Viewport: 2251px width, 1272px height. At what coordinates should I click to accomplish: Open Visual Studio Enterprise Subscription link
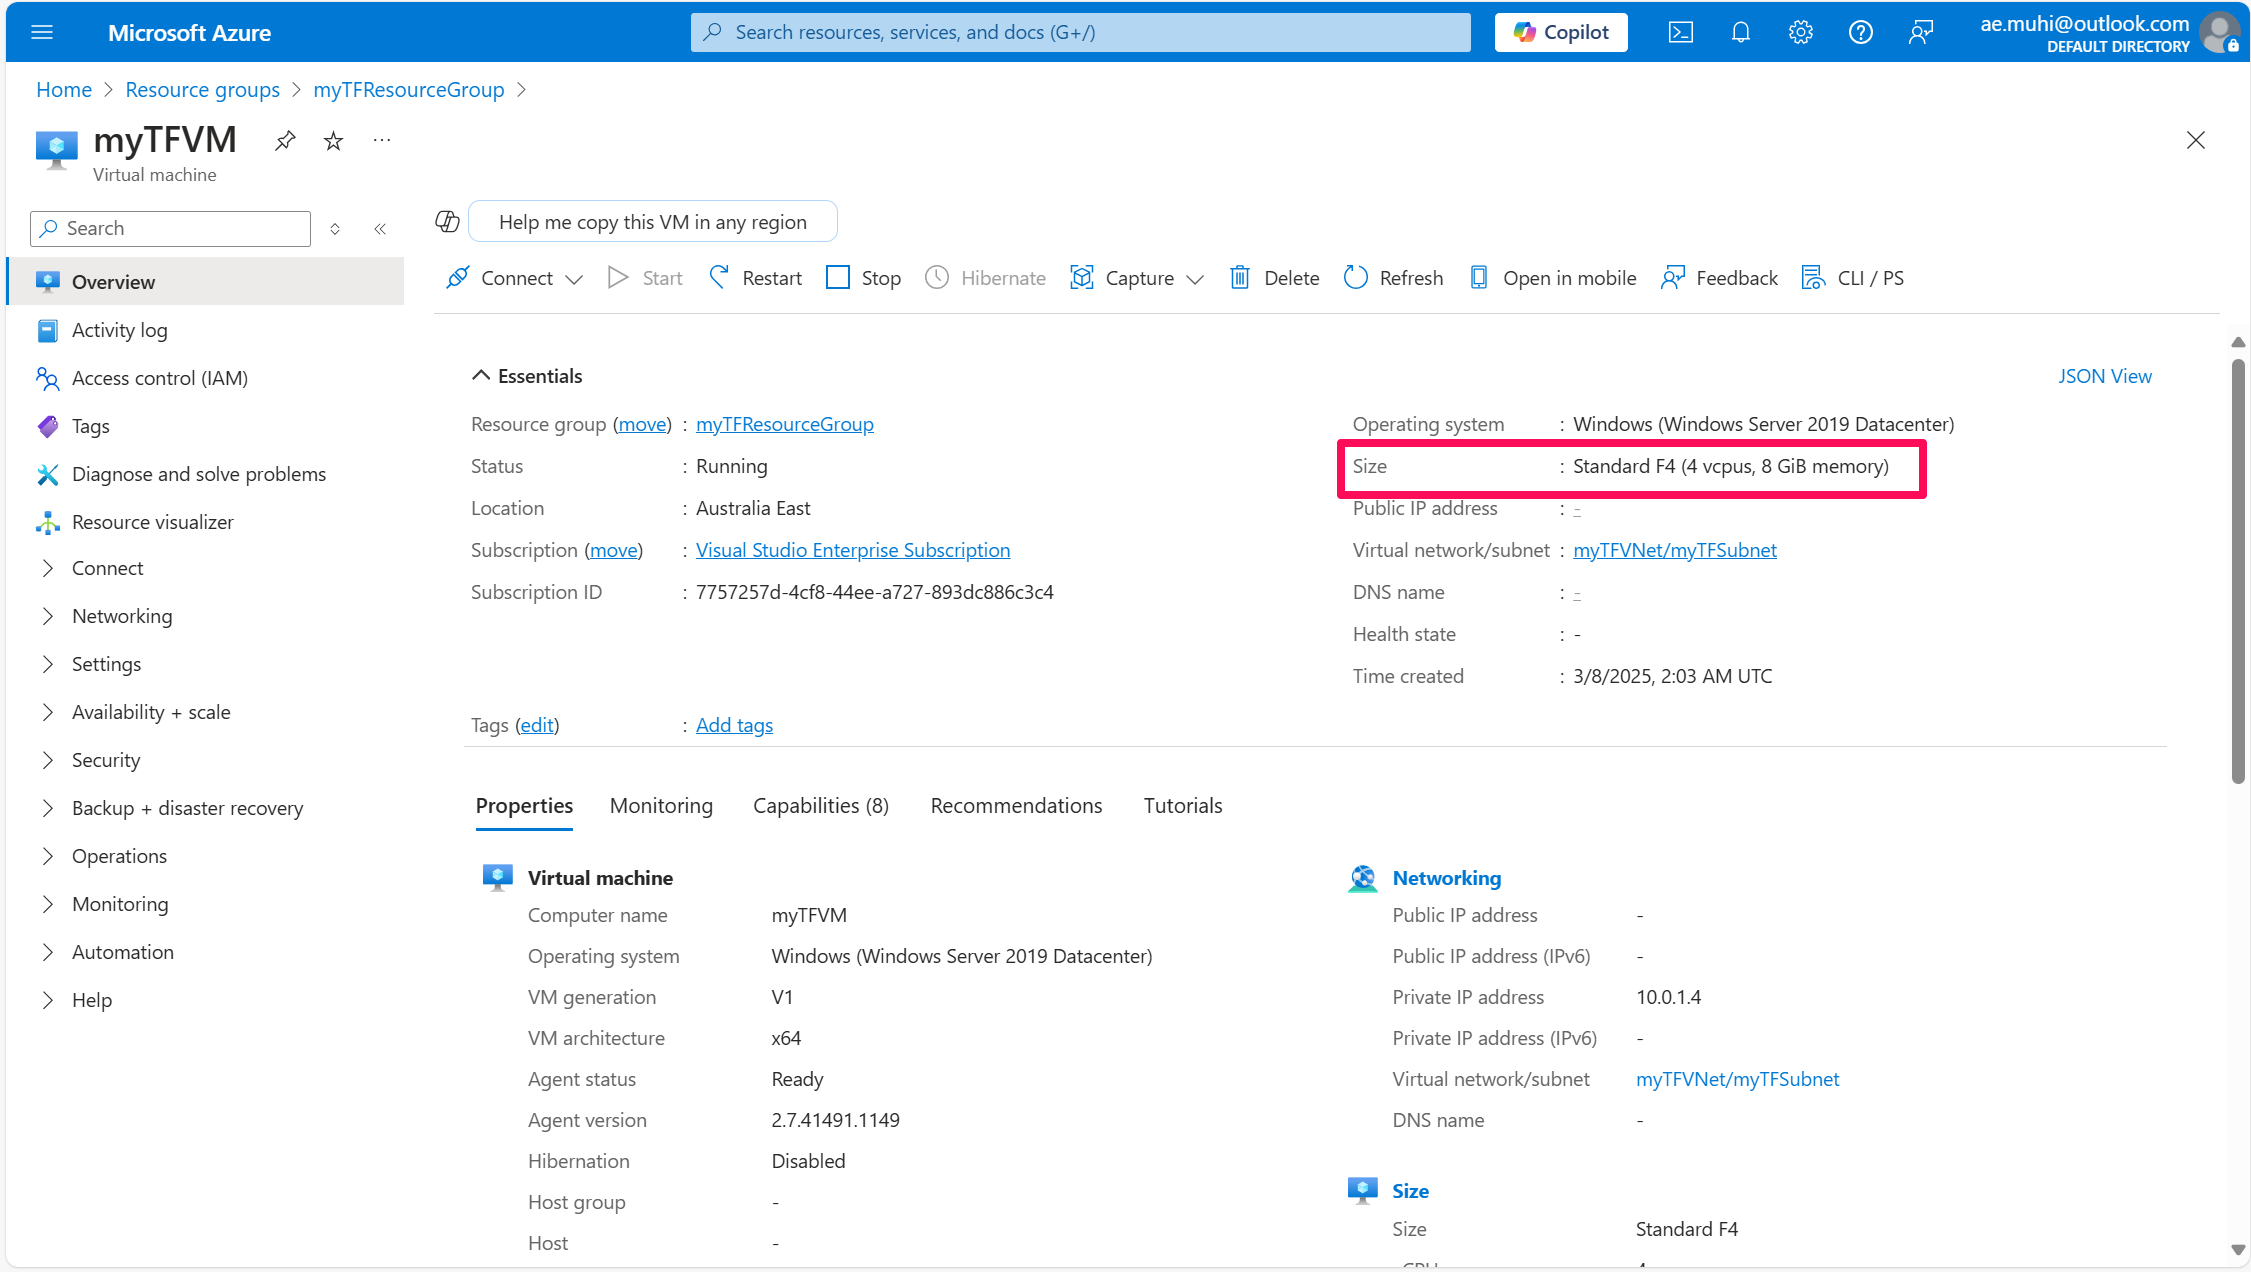[x=853, y=550]
